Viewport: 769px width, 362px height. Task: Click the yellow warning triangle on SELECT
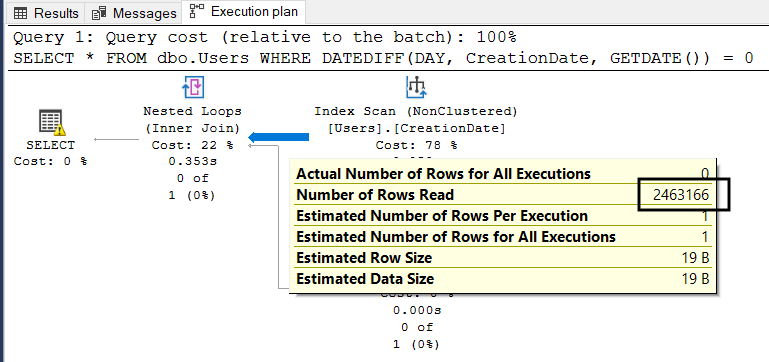coord(59,129)
